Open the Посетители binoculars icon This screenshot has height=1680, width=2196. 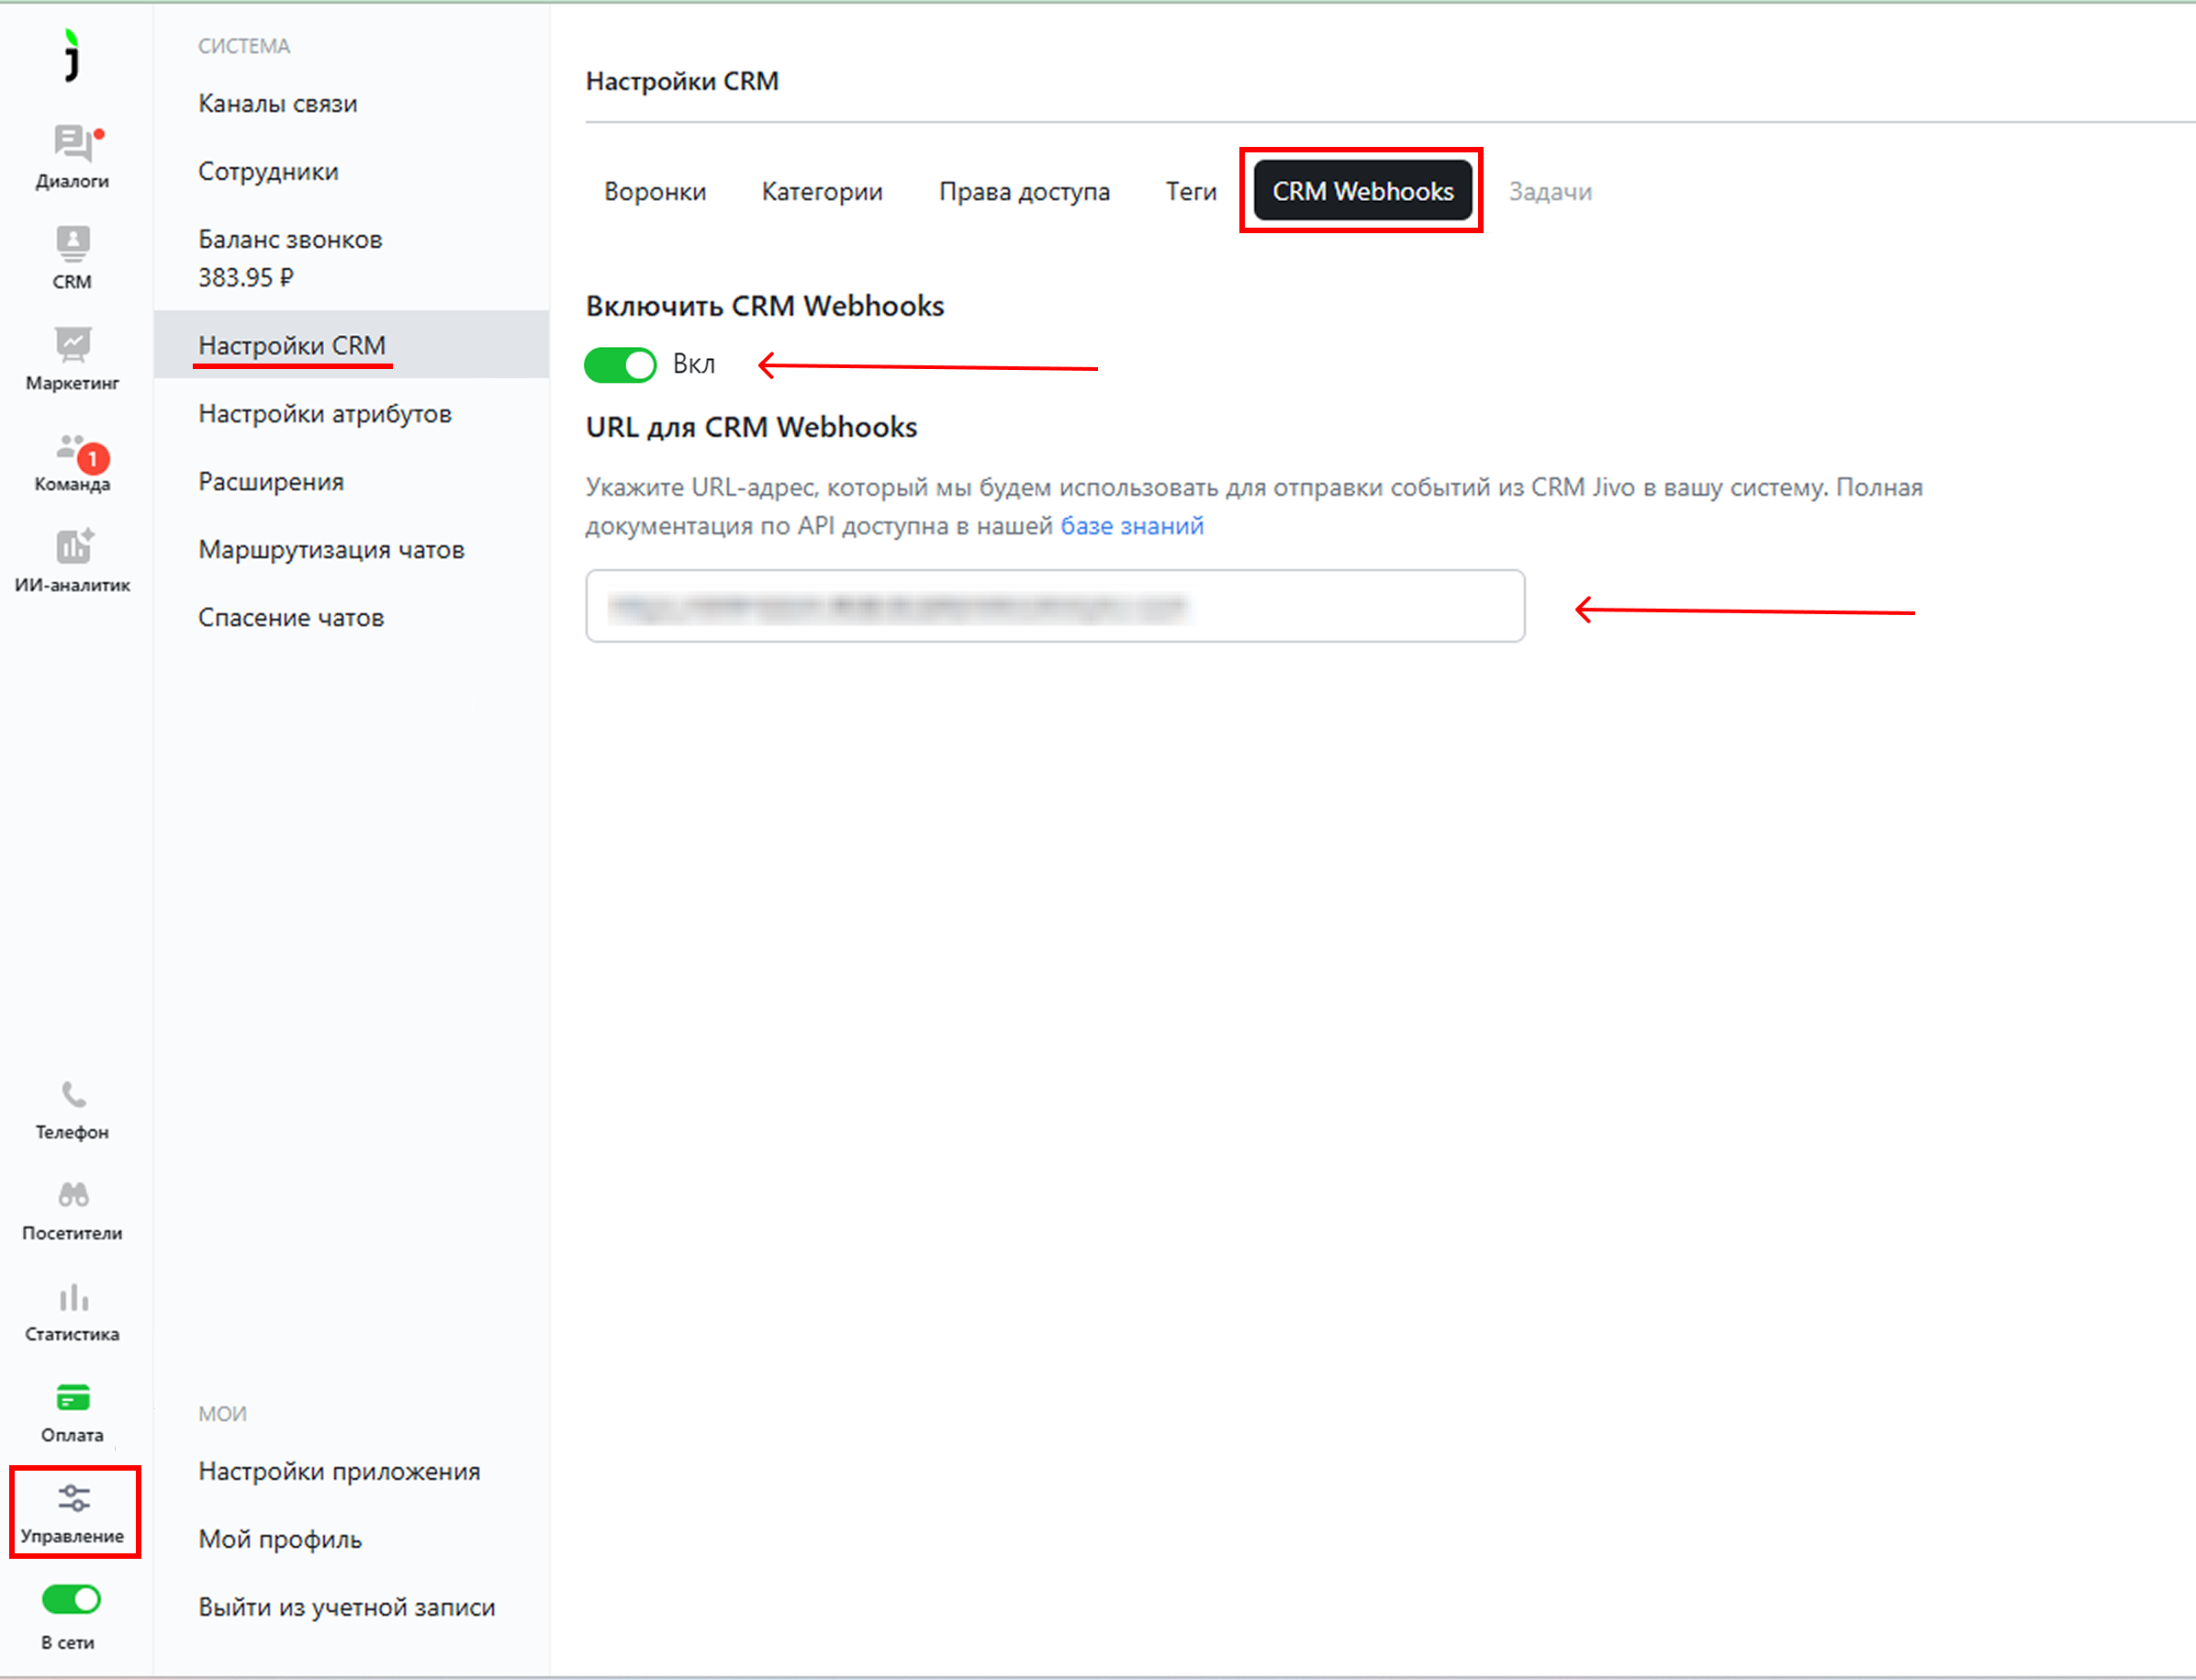click(x=72, y=1196)
